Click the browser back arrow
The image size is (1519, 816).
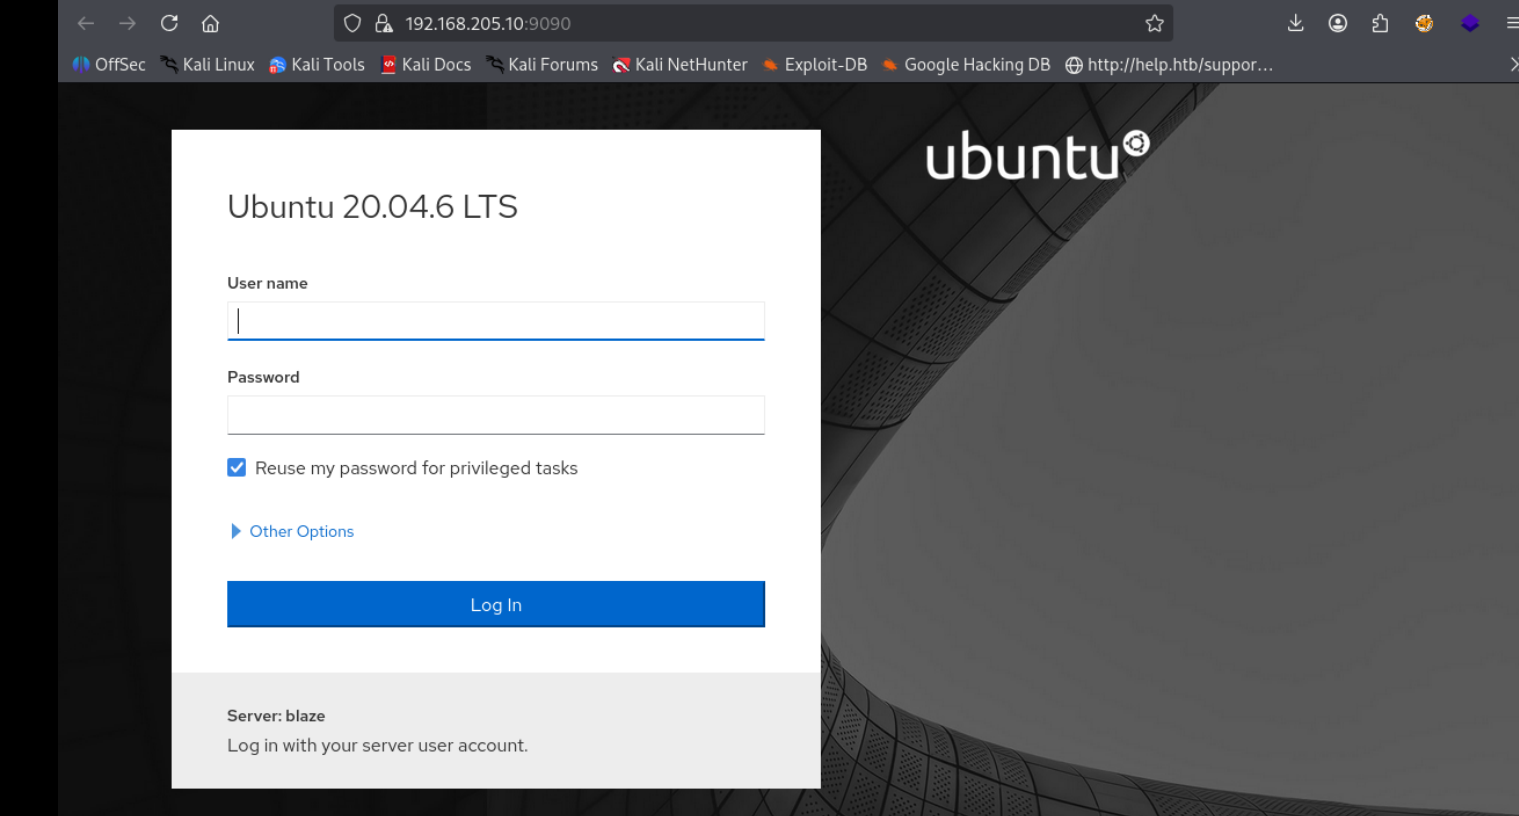click(86, 23)
